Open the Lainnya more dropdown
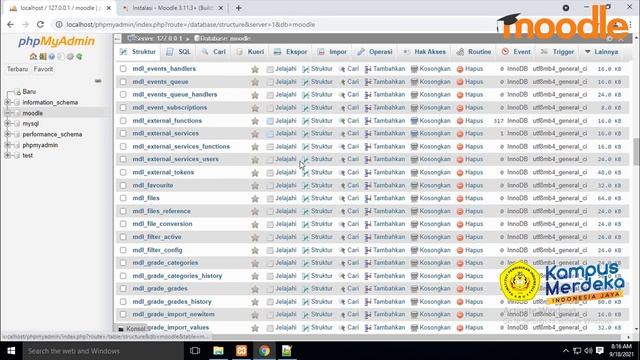The height and width of the screenshot is (360, 640). point(601,52)
